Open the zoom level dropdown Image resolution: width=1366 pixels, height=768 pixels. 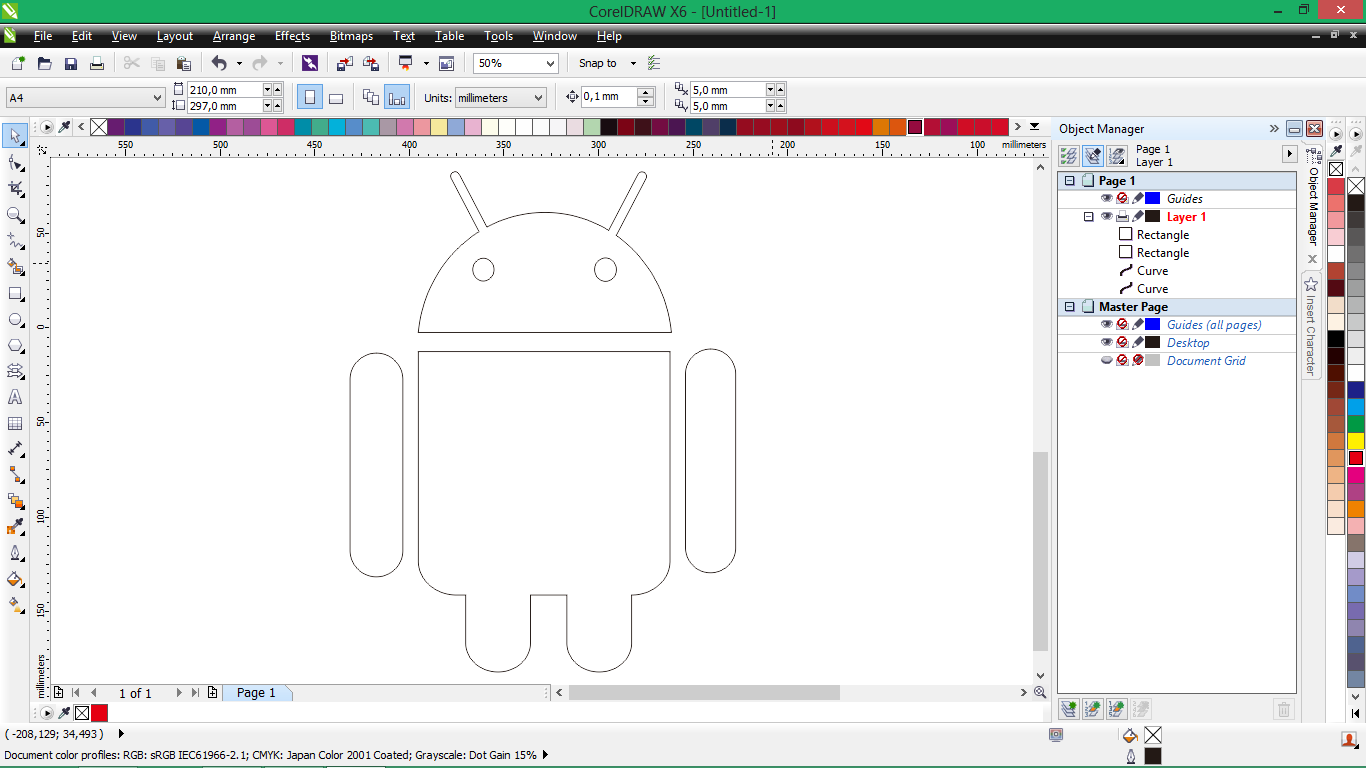coord(552,63)
